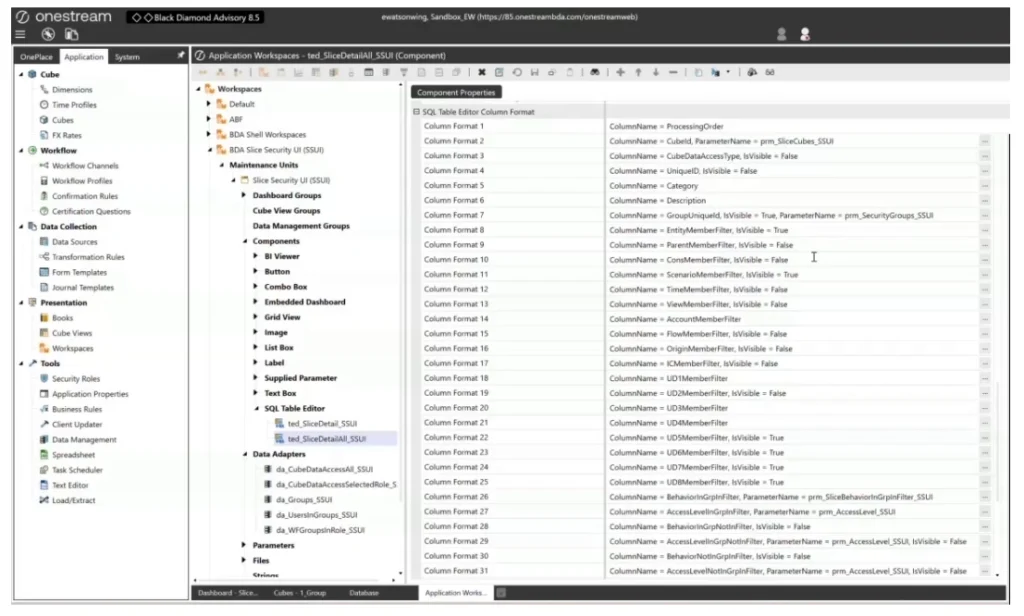
Task: Click the Component Properties tab button
Action: 456,93
